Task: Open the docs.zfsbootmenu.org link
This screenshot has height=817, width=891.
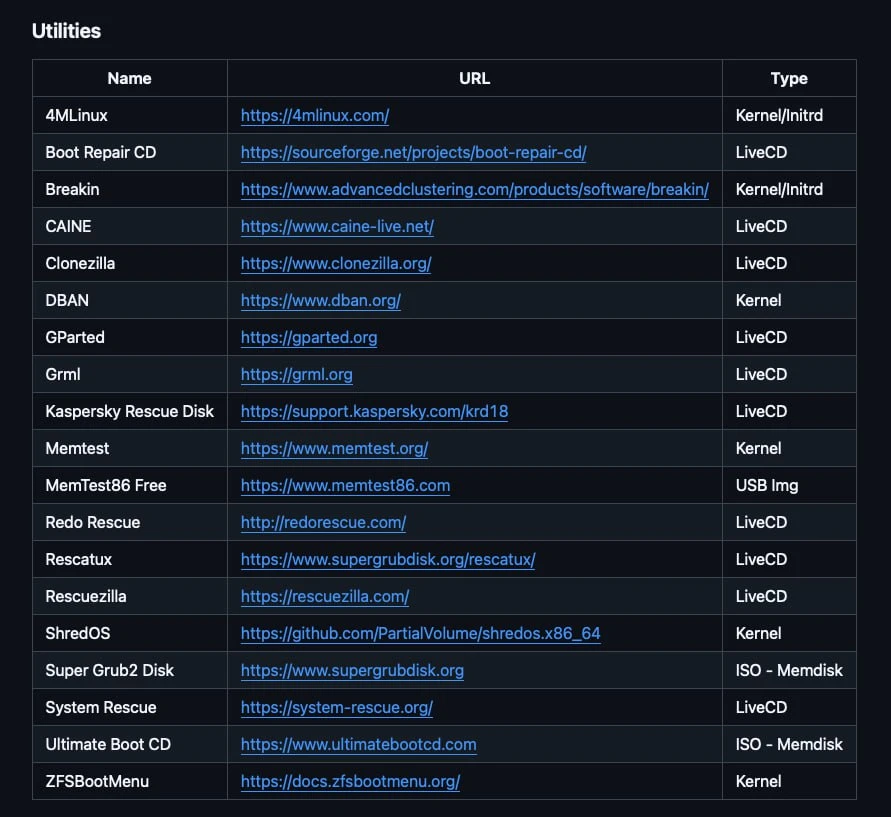Action: click(x=350, y=782)
